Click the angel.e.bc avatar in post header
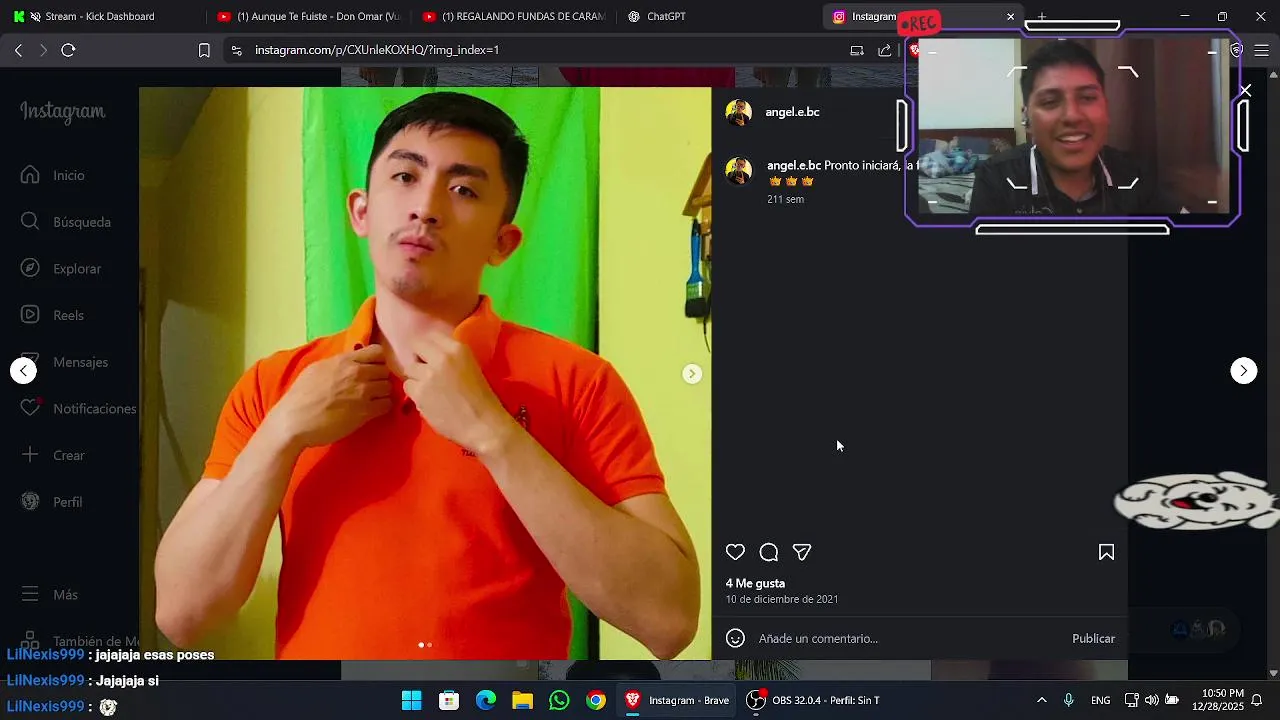The image size is (1280, 720). click(x=738, y=112)
